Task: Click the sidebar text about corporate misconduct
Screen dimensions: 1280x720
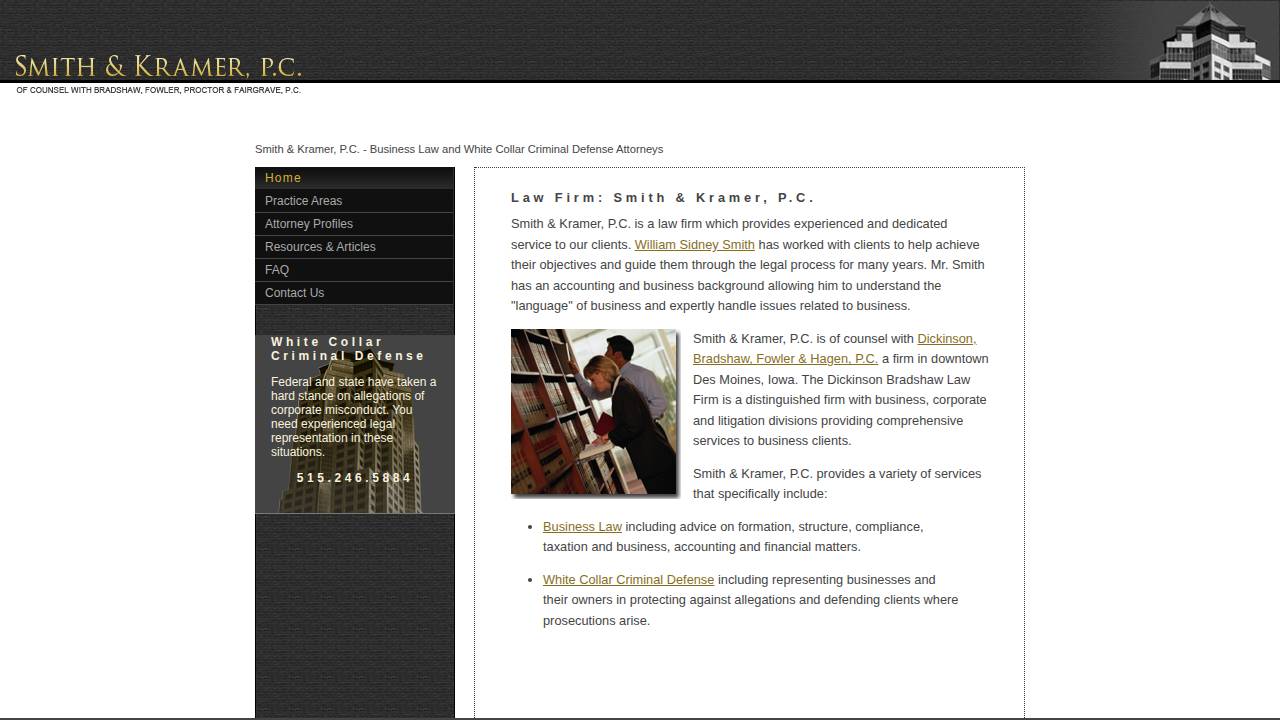Action: pyautogui.click(x=354, y=416)
